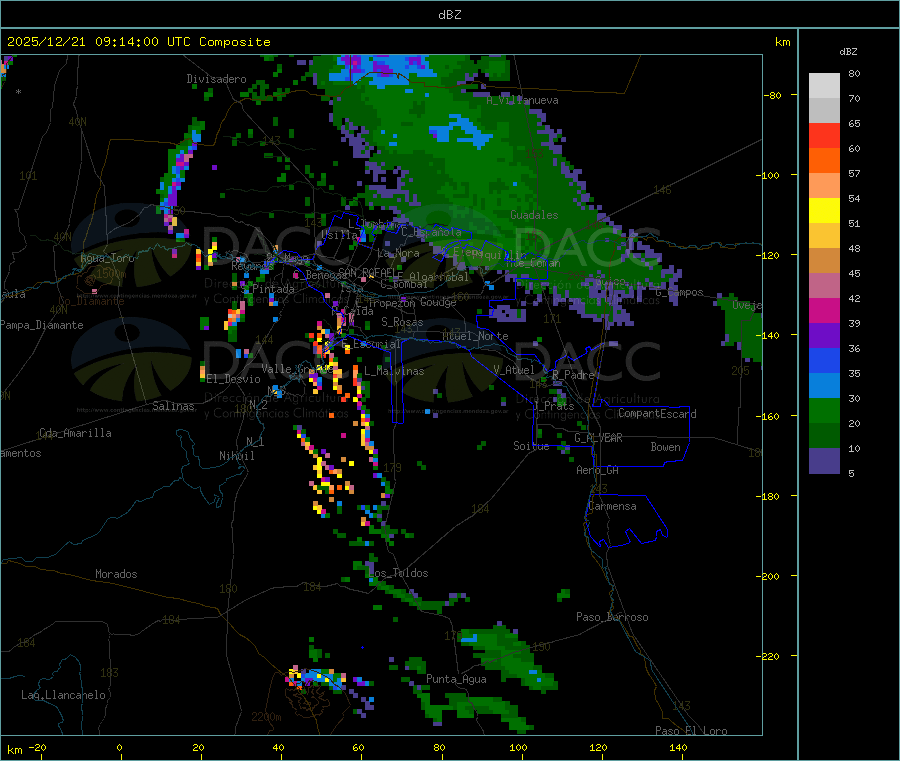The width and height of the screenshot is (900, 761).
Task: Click the '2200m' elevation label near the volcano
Action: [x=266, y=717]
